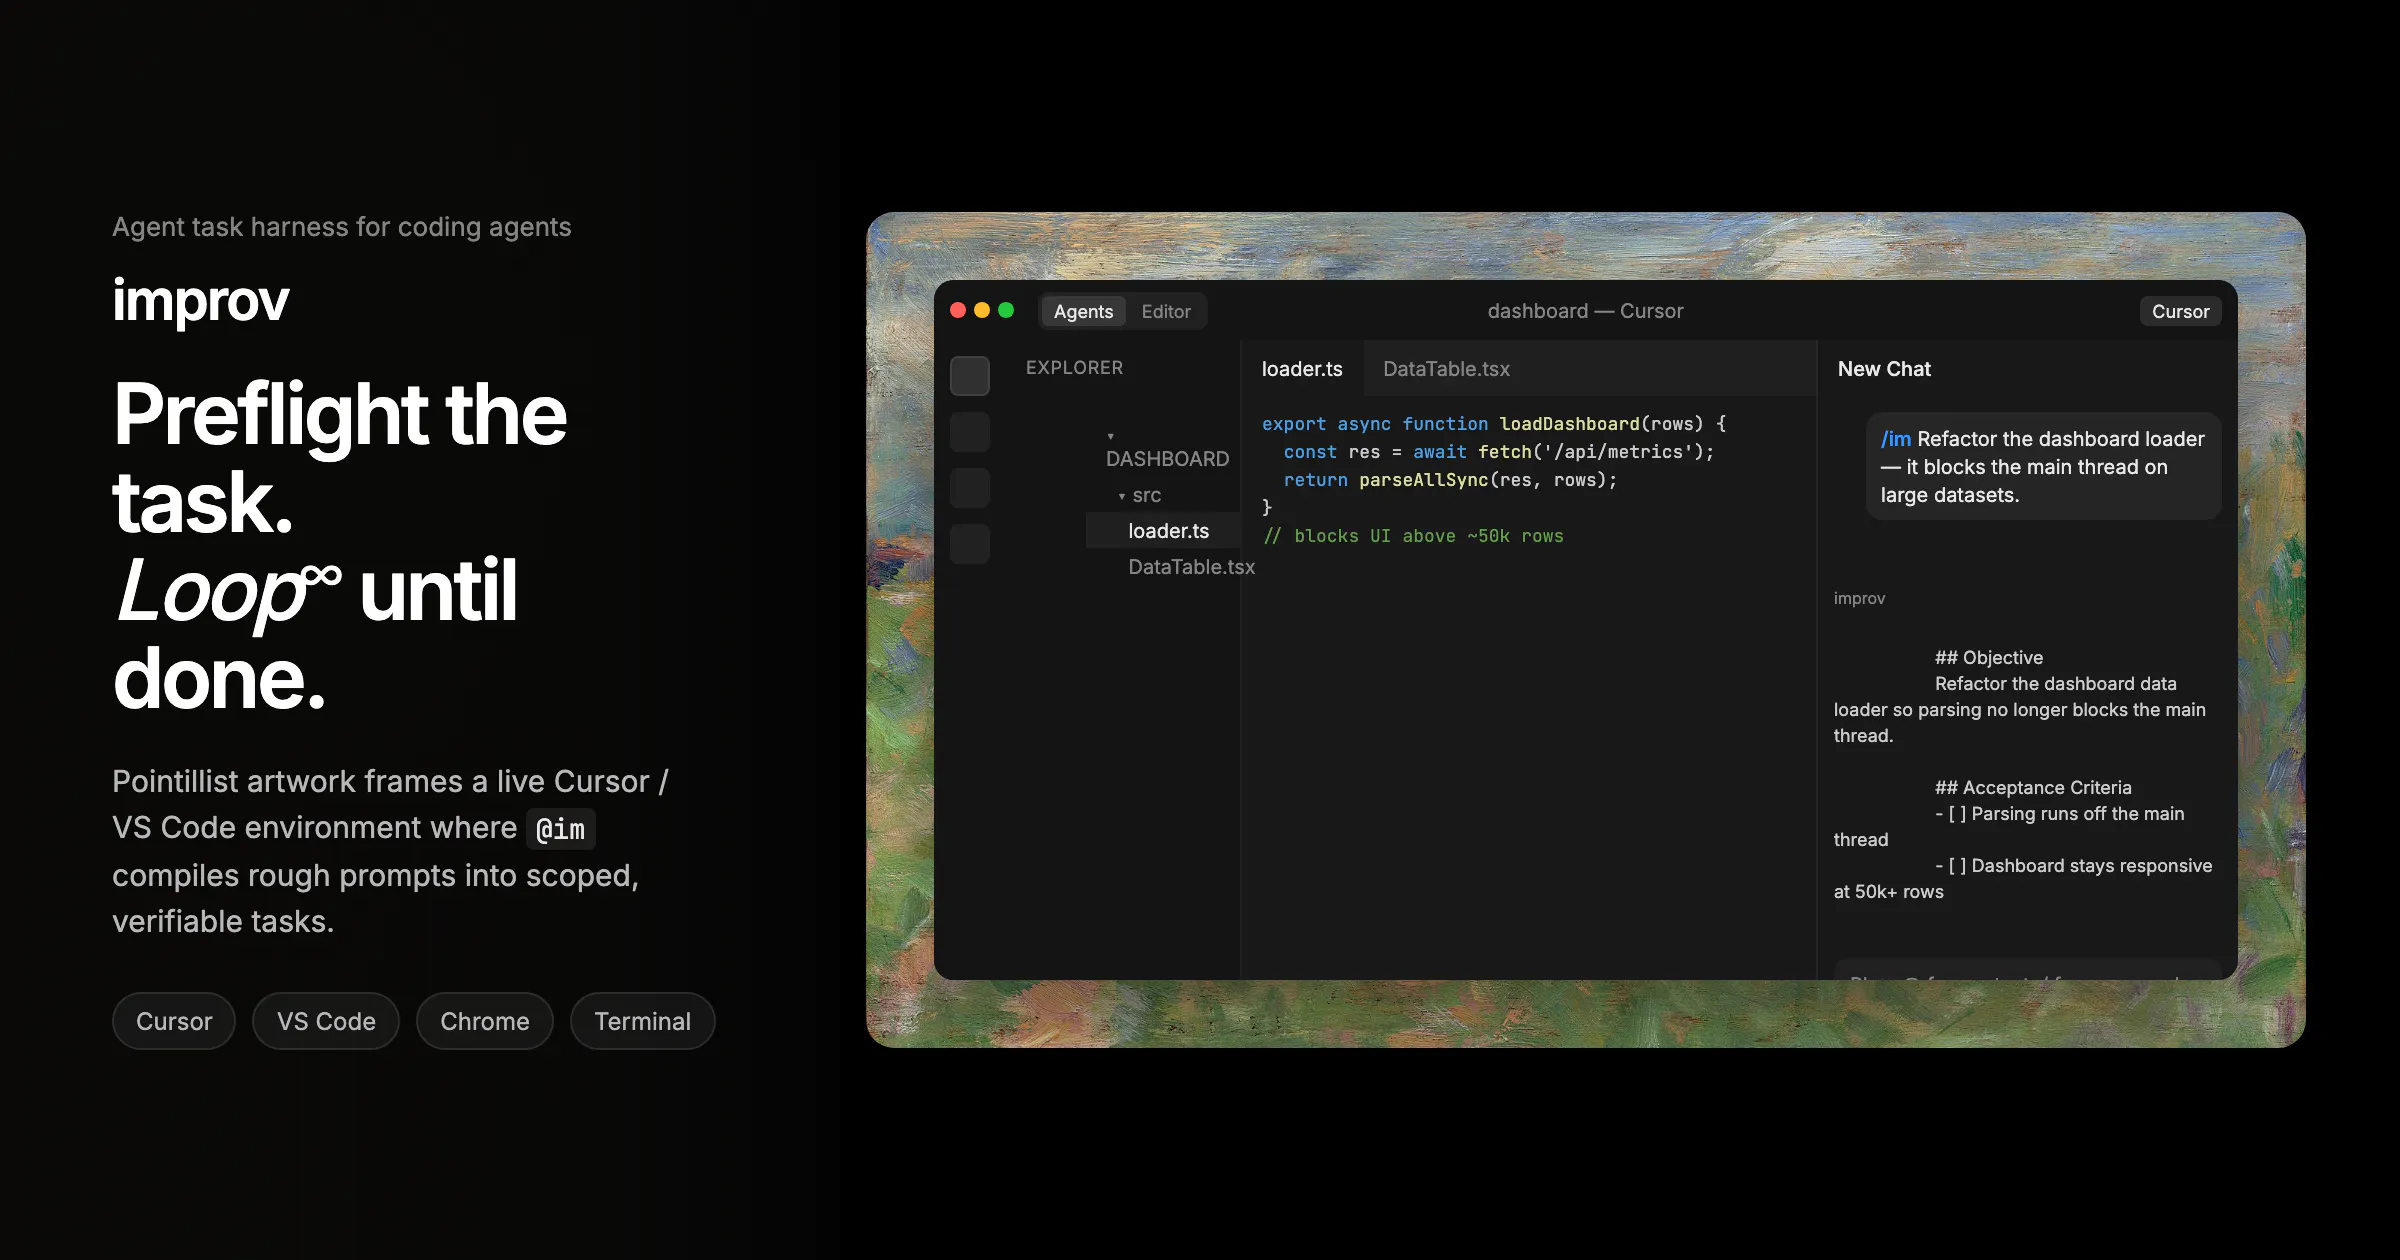Click the third activity bar square icon
Screen dimensions: 2400x1260
(x=969, y=488)
